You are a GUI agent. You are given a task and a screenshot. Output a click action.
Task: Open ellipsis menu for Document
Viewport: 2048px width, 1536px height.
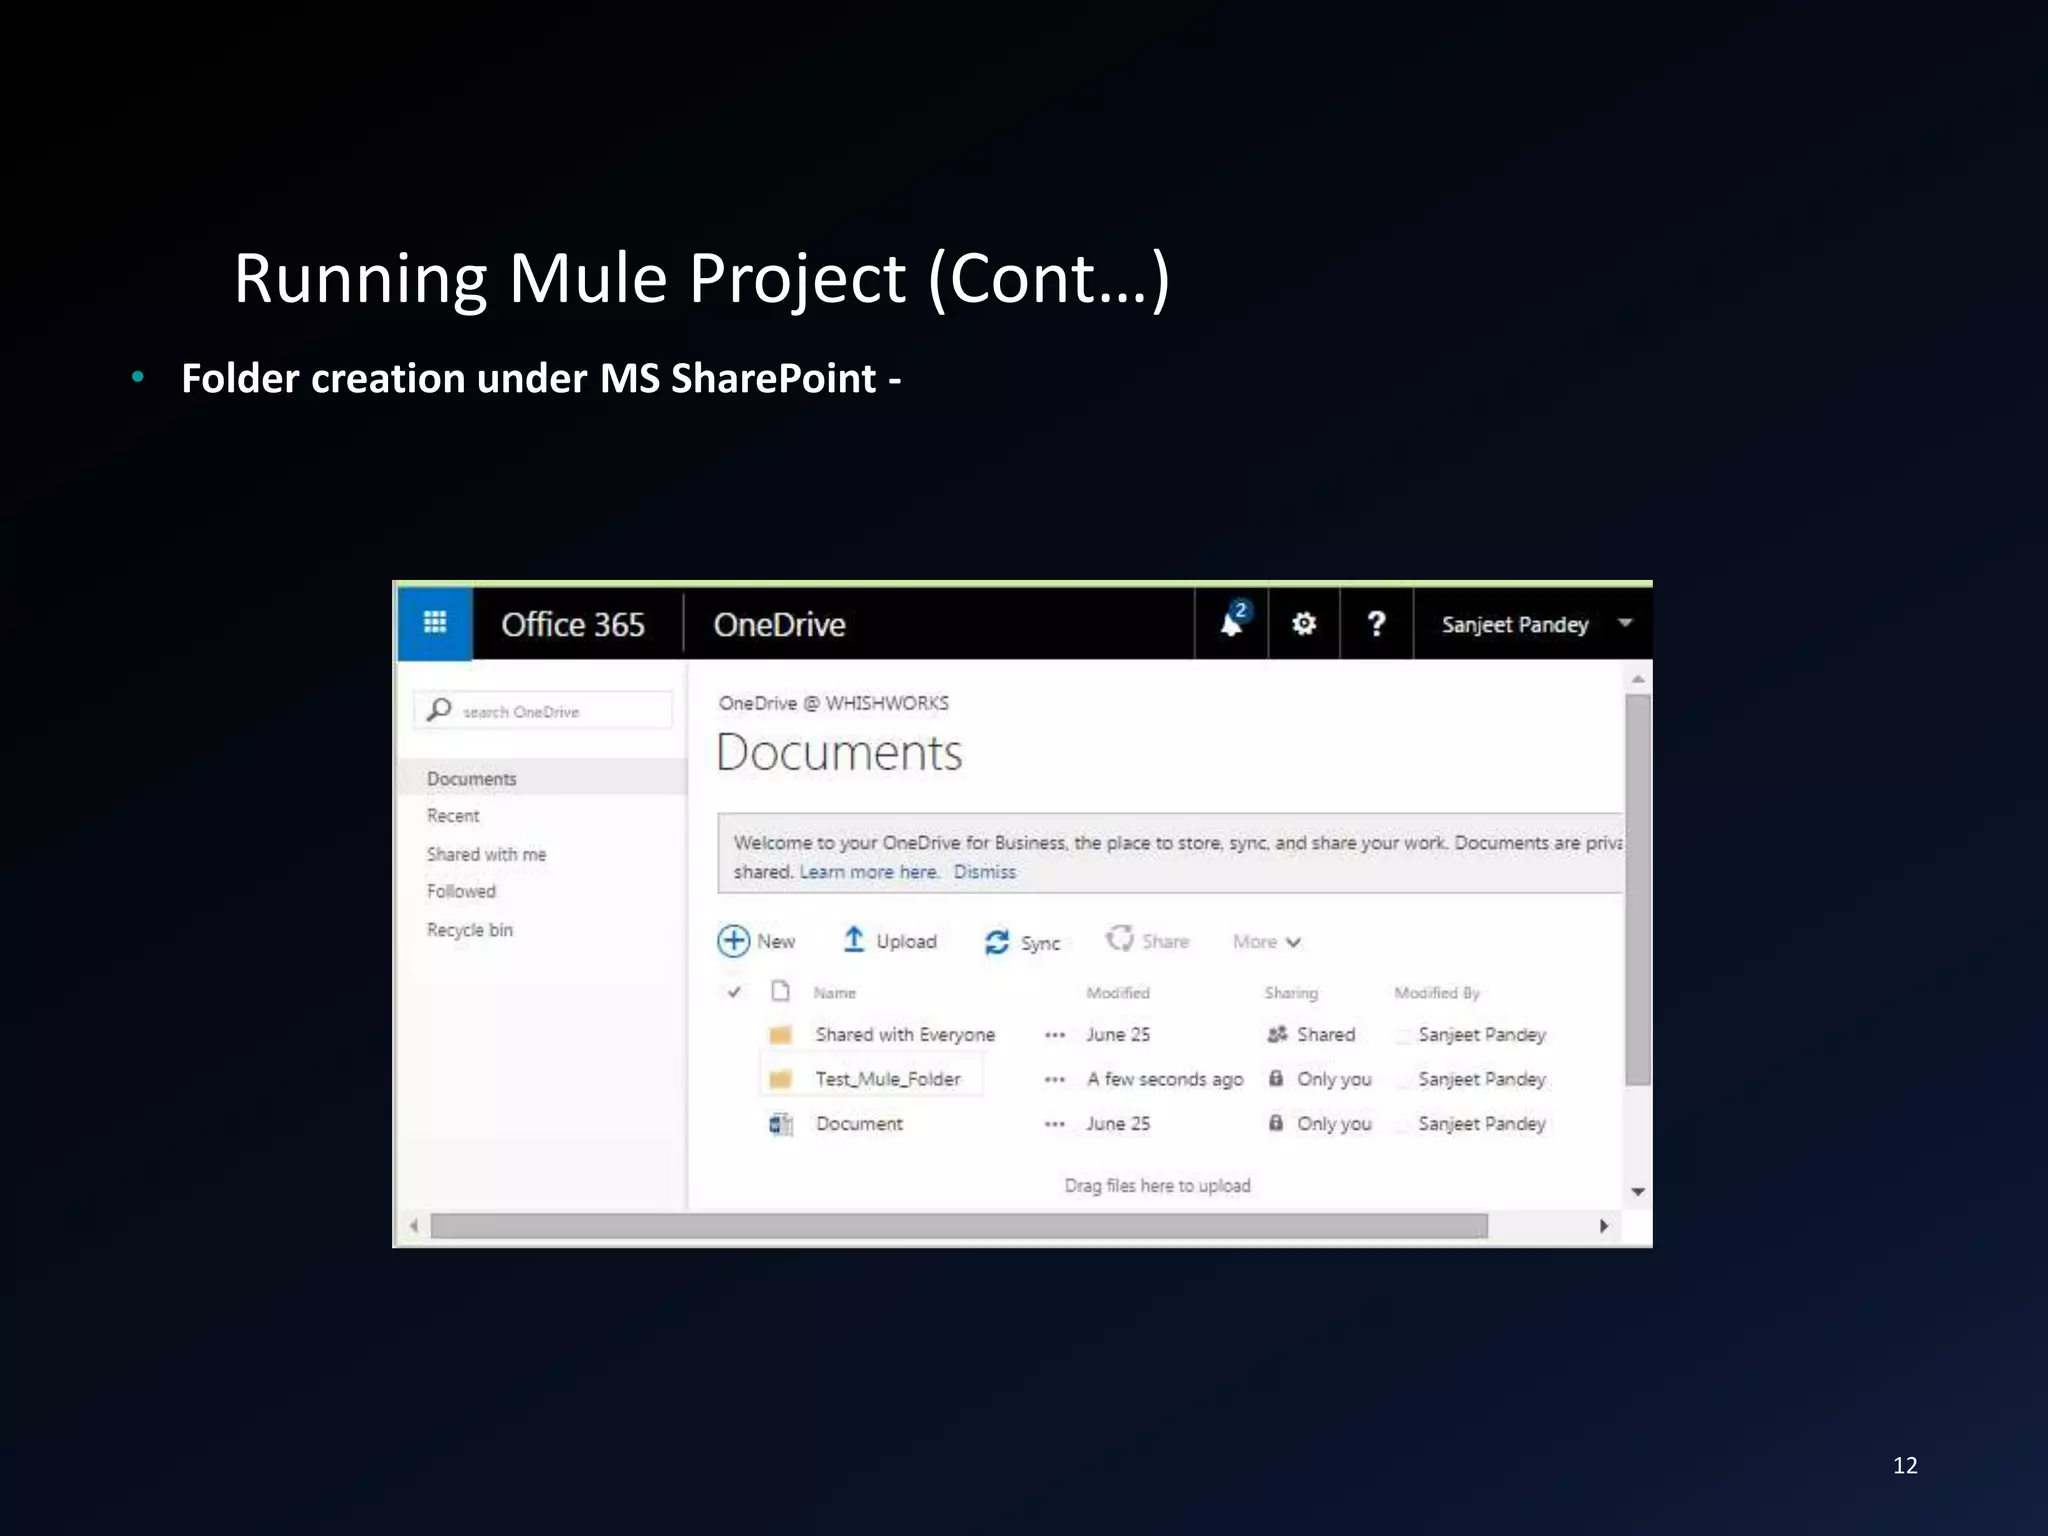pyautogui.click(x=1055, y=1125)
